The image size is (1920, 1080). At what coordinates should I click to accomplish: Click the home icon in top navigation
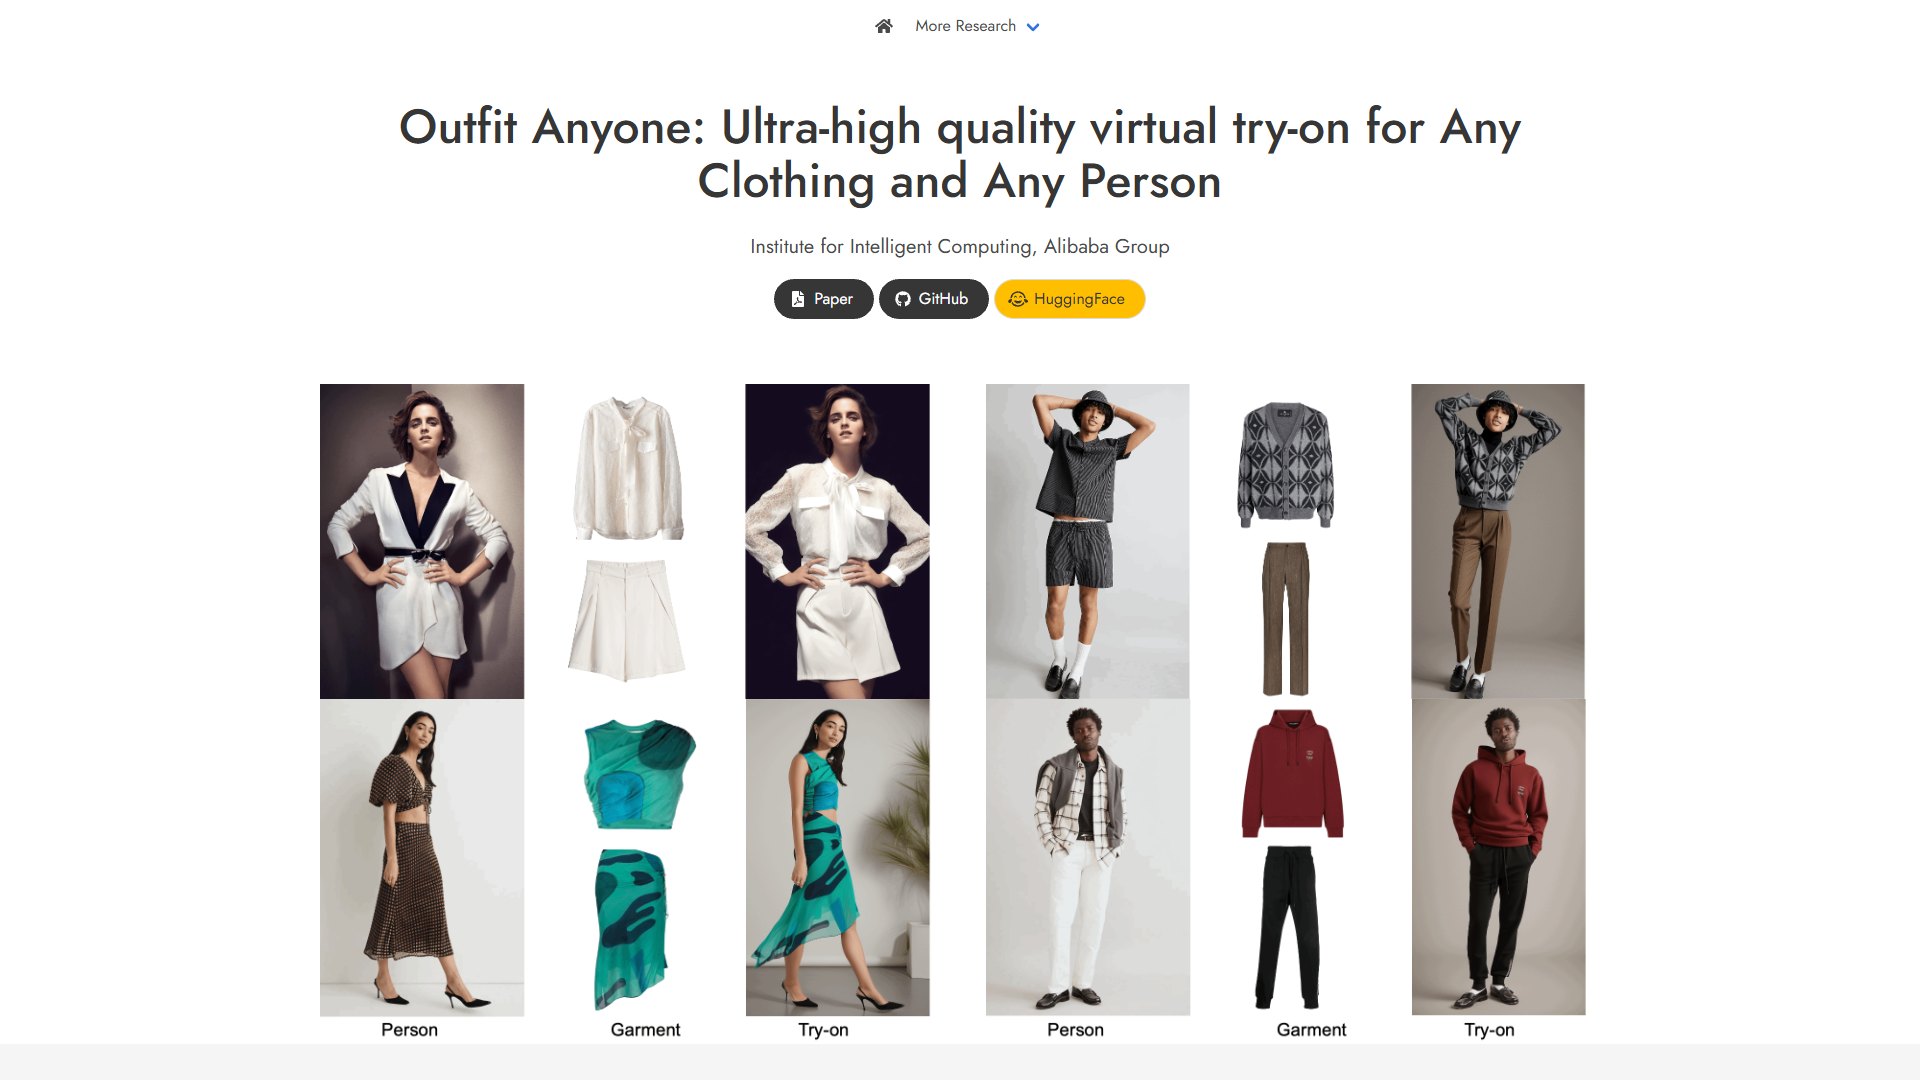[883, 26]
